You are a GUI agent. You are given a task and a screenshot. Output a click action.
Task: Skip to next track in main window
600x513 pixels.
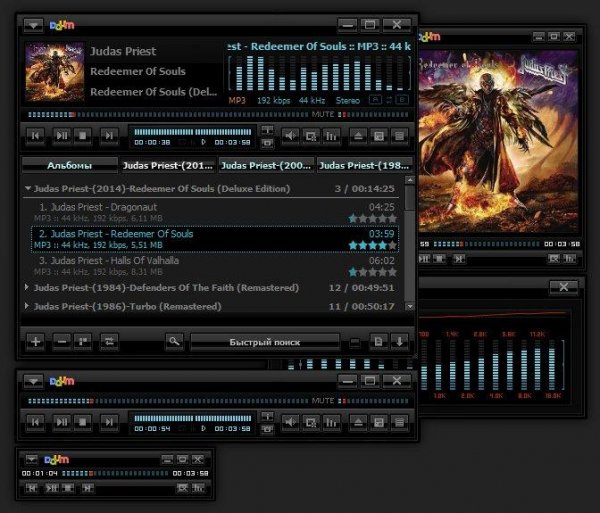click(109, 136)
